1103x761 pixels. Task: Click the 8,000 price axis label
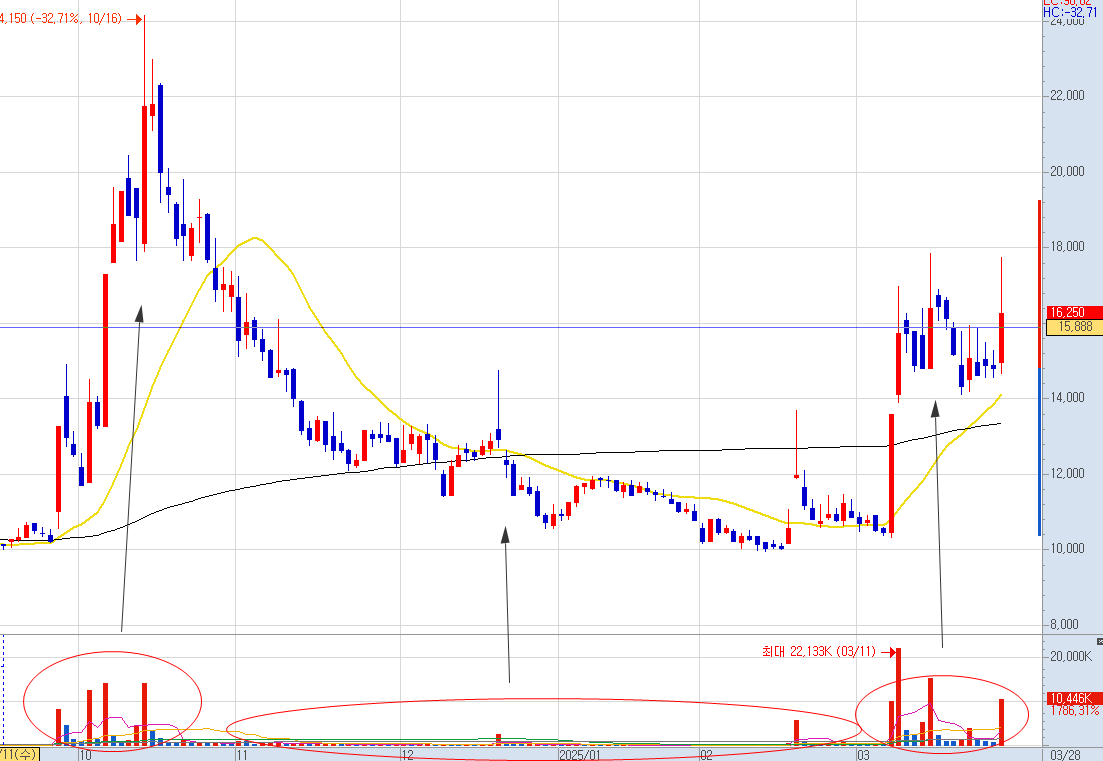[1064, 625]
